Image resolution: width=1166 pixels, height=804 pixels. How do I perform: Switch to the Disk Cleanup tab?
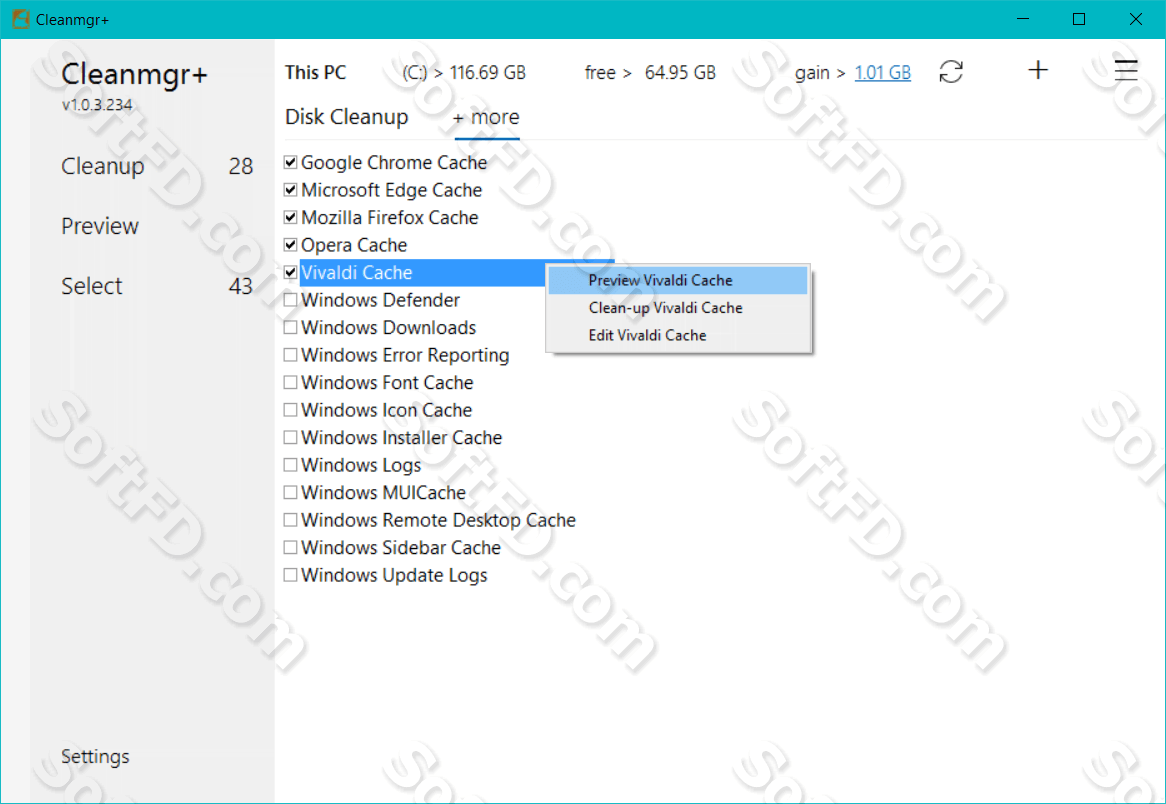pyautogui.click(x=347, y=117)
